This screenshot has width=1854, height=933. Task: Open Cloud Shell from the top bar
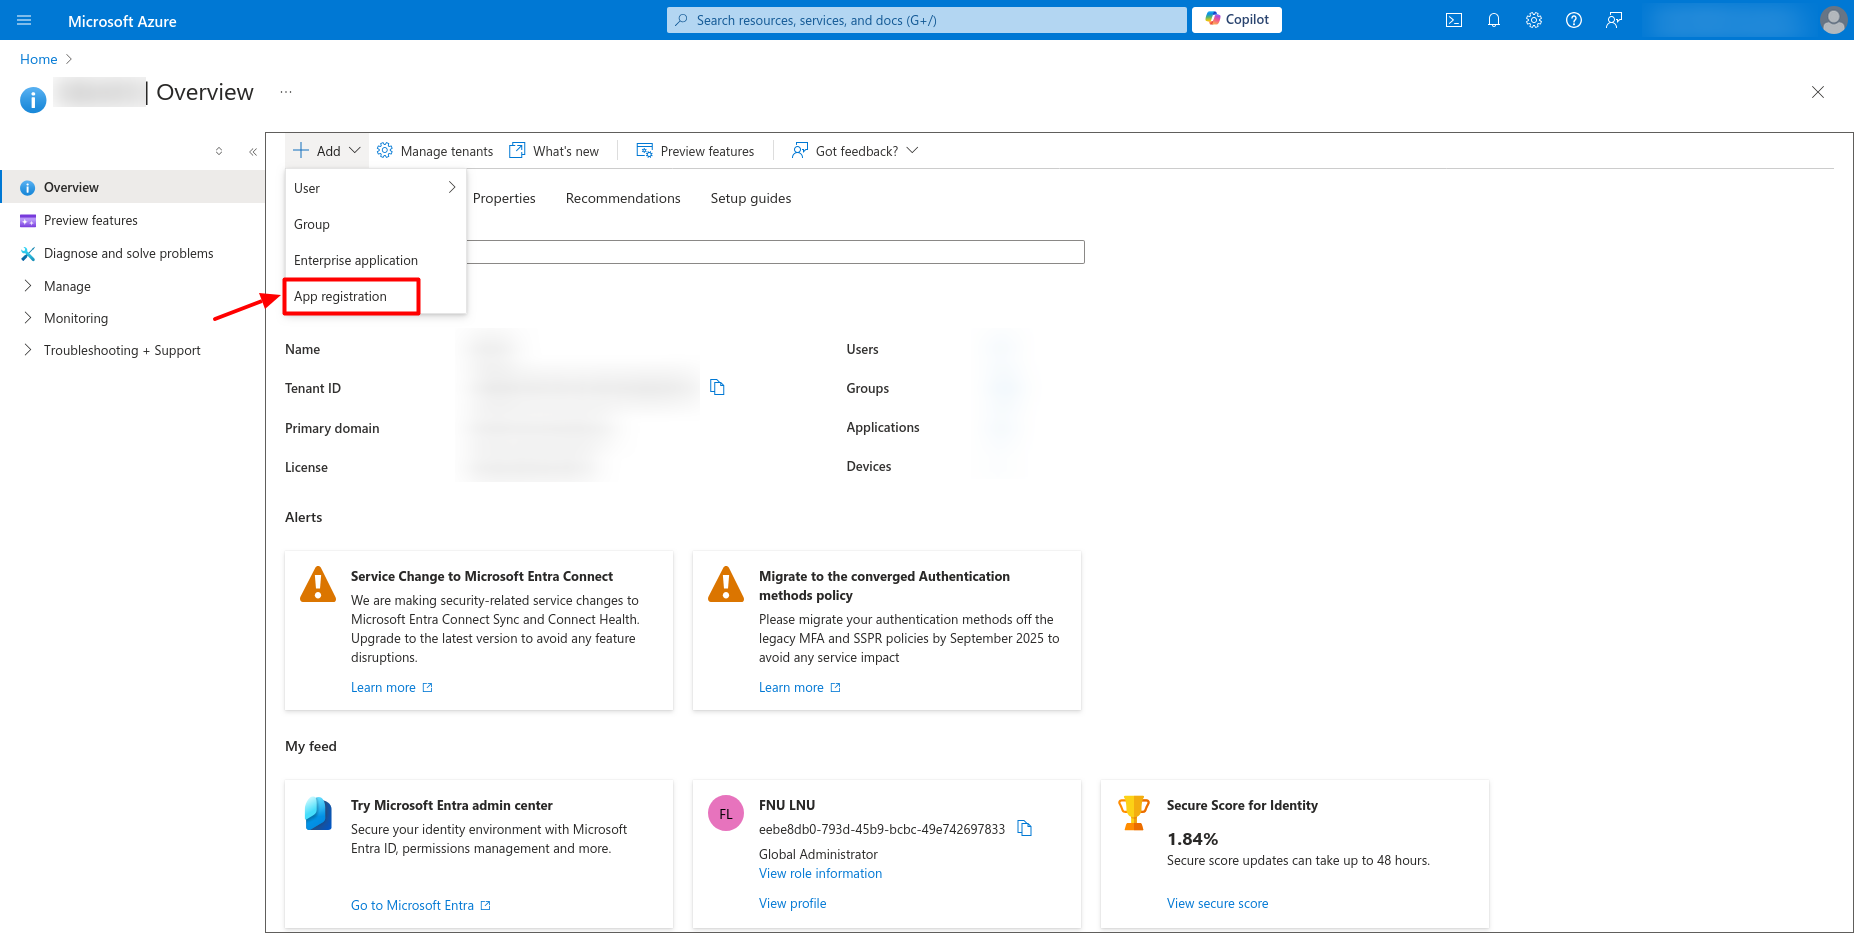[x=1453, y=20]
